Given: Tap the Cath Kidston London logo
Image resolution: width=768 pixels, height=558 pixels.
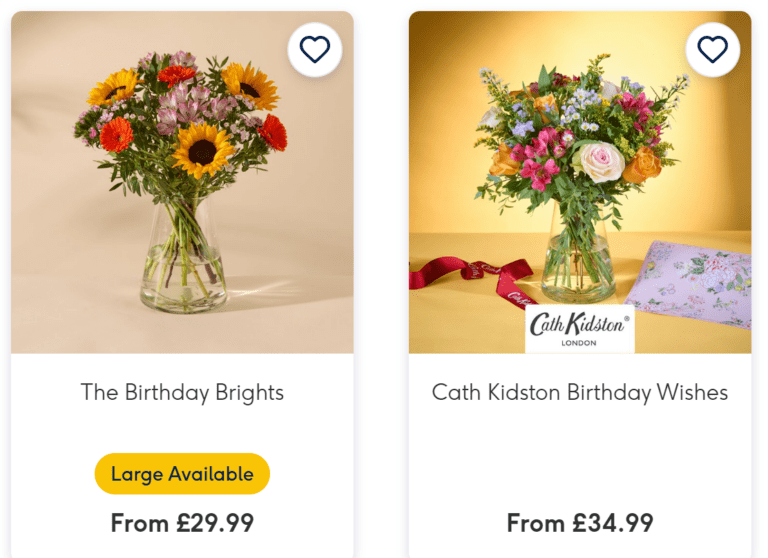Looking at the screenshot, I should click(x=580, y=329).
